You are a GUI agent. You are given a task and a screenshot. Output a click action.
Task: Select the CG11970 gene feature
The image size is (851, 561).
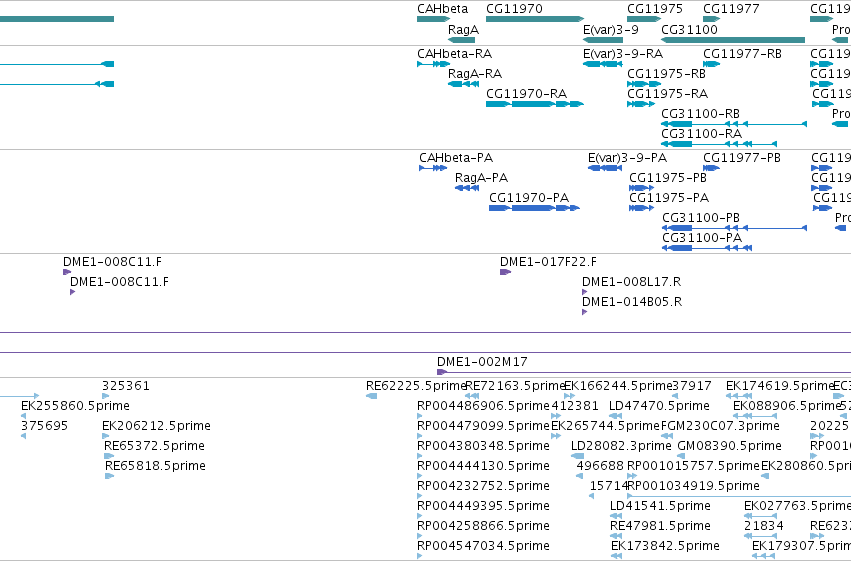click(x=535, y=19)
